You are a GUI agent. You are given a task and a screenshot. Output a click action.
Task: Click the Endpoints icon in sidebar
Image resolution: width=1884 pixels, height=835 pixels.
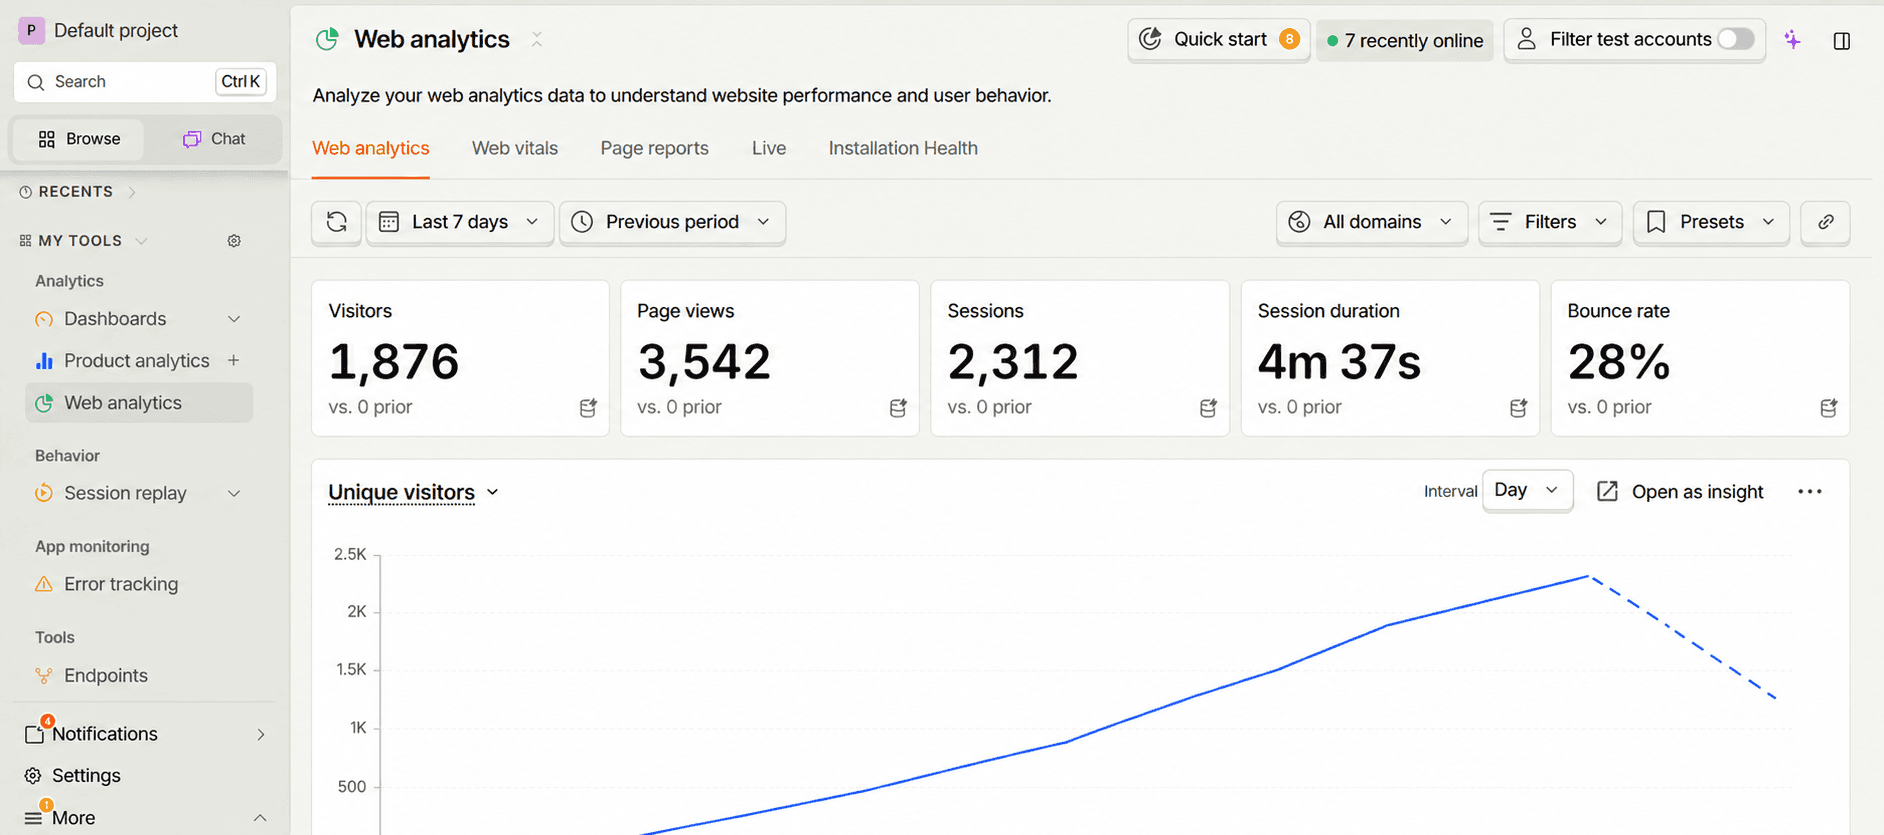click(44, 676)
